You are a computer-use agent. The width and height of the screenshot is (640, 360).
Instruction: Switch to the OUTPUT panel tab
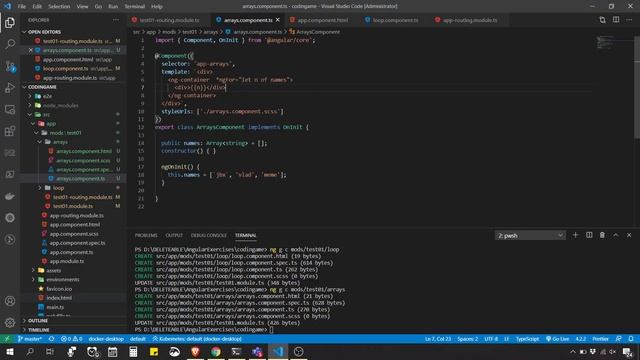pos(174,235)
